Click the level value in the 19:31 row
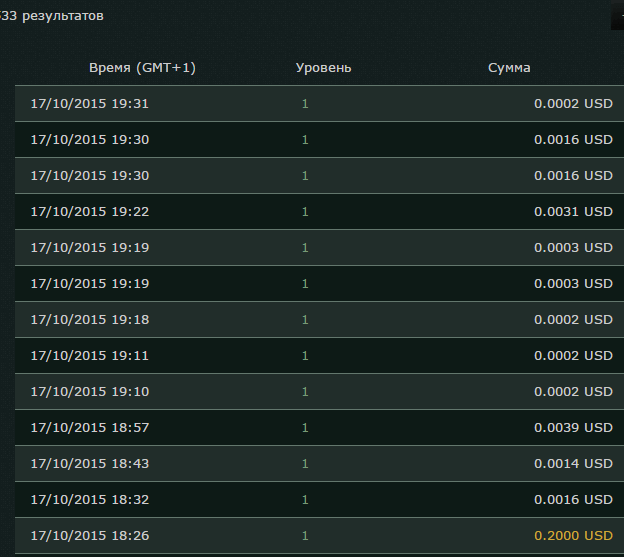This screenshot has height=557, width=624. pos(305,104)
